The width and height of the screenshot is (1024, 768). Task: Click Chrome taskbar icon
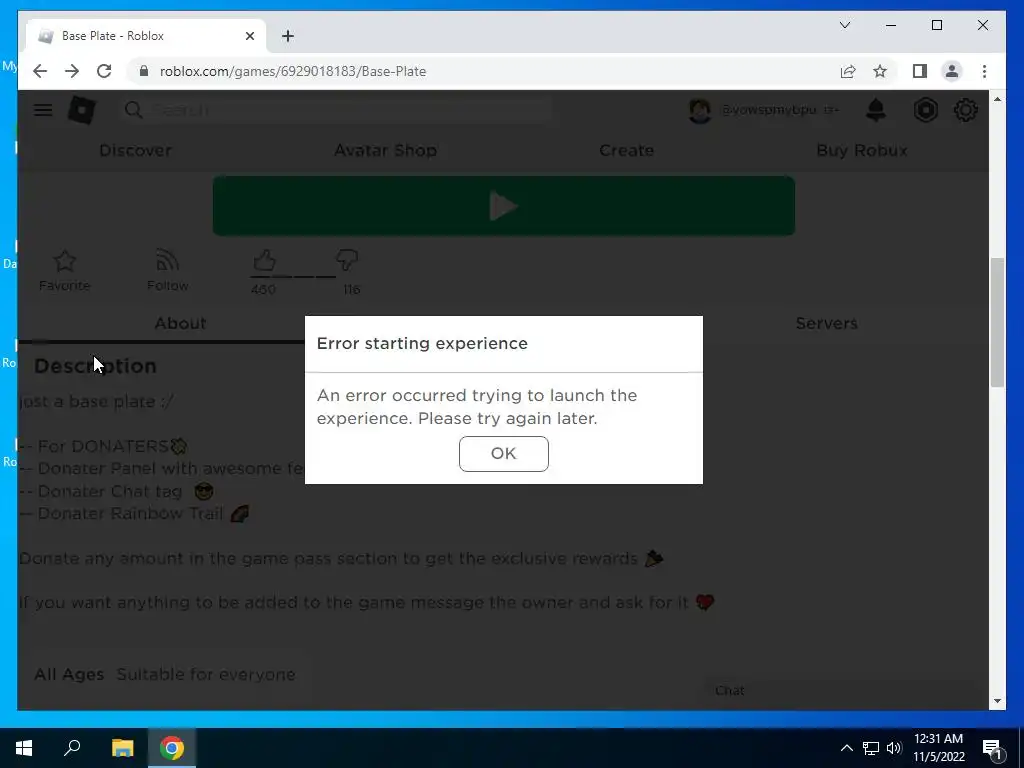pos(172,748)
